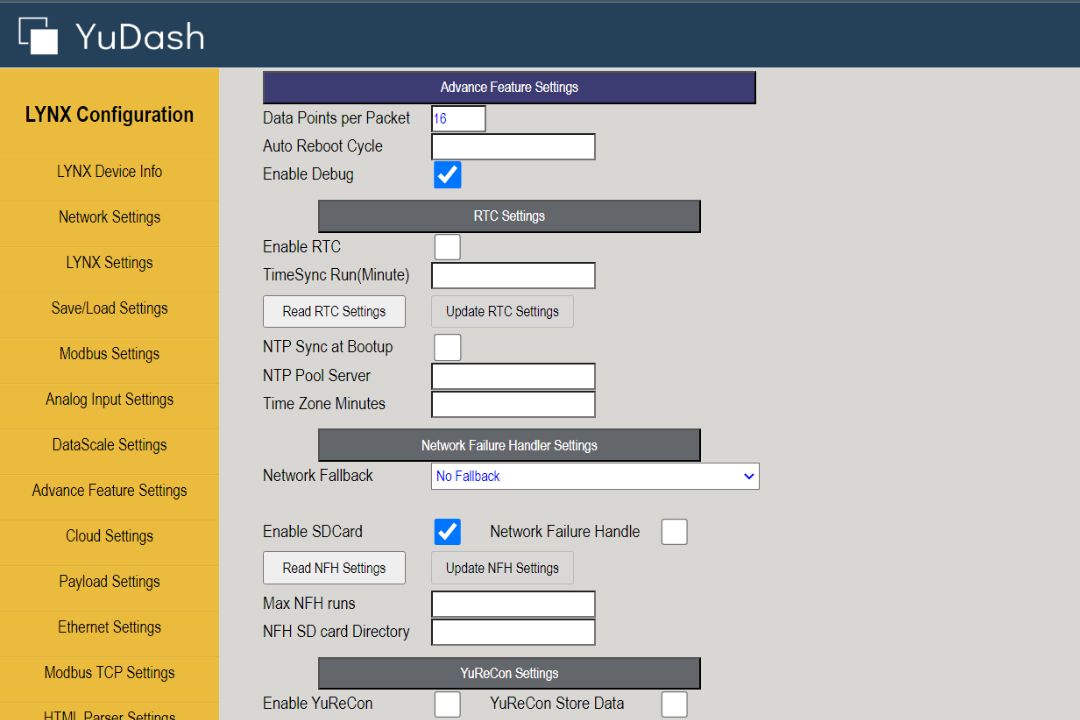This screenshot has width=1080, height=720.
Task: Open the Network Fallback dropdown
Action: pos(595,476)
